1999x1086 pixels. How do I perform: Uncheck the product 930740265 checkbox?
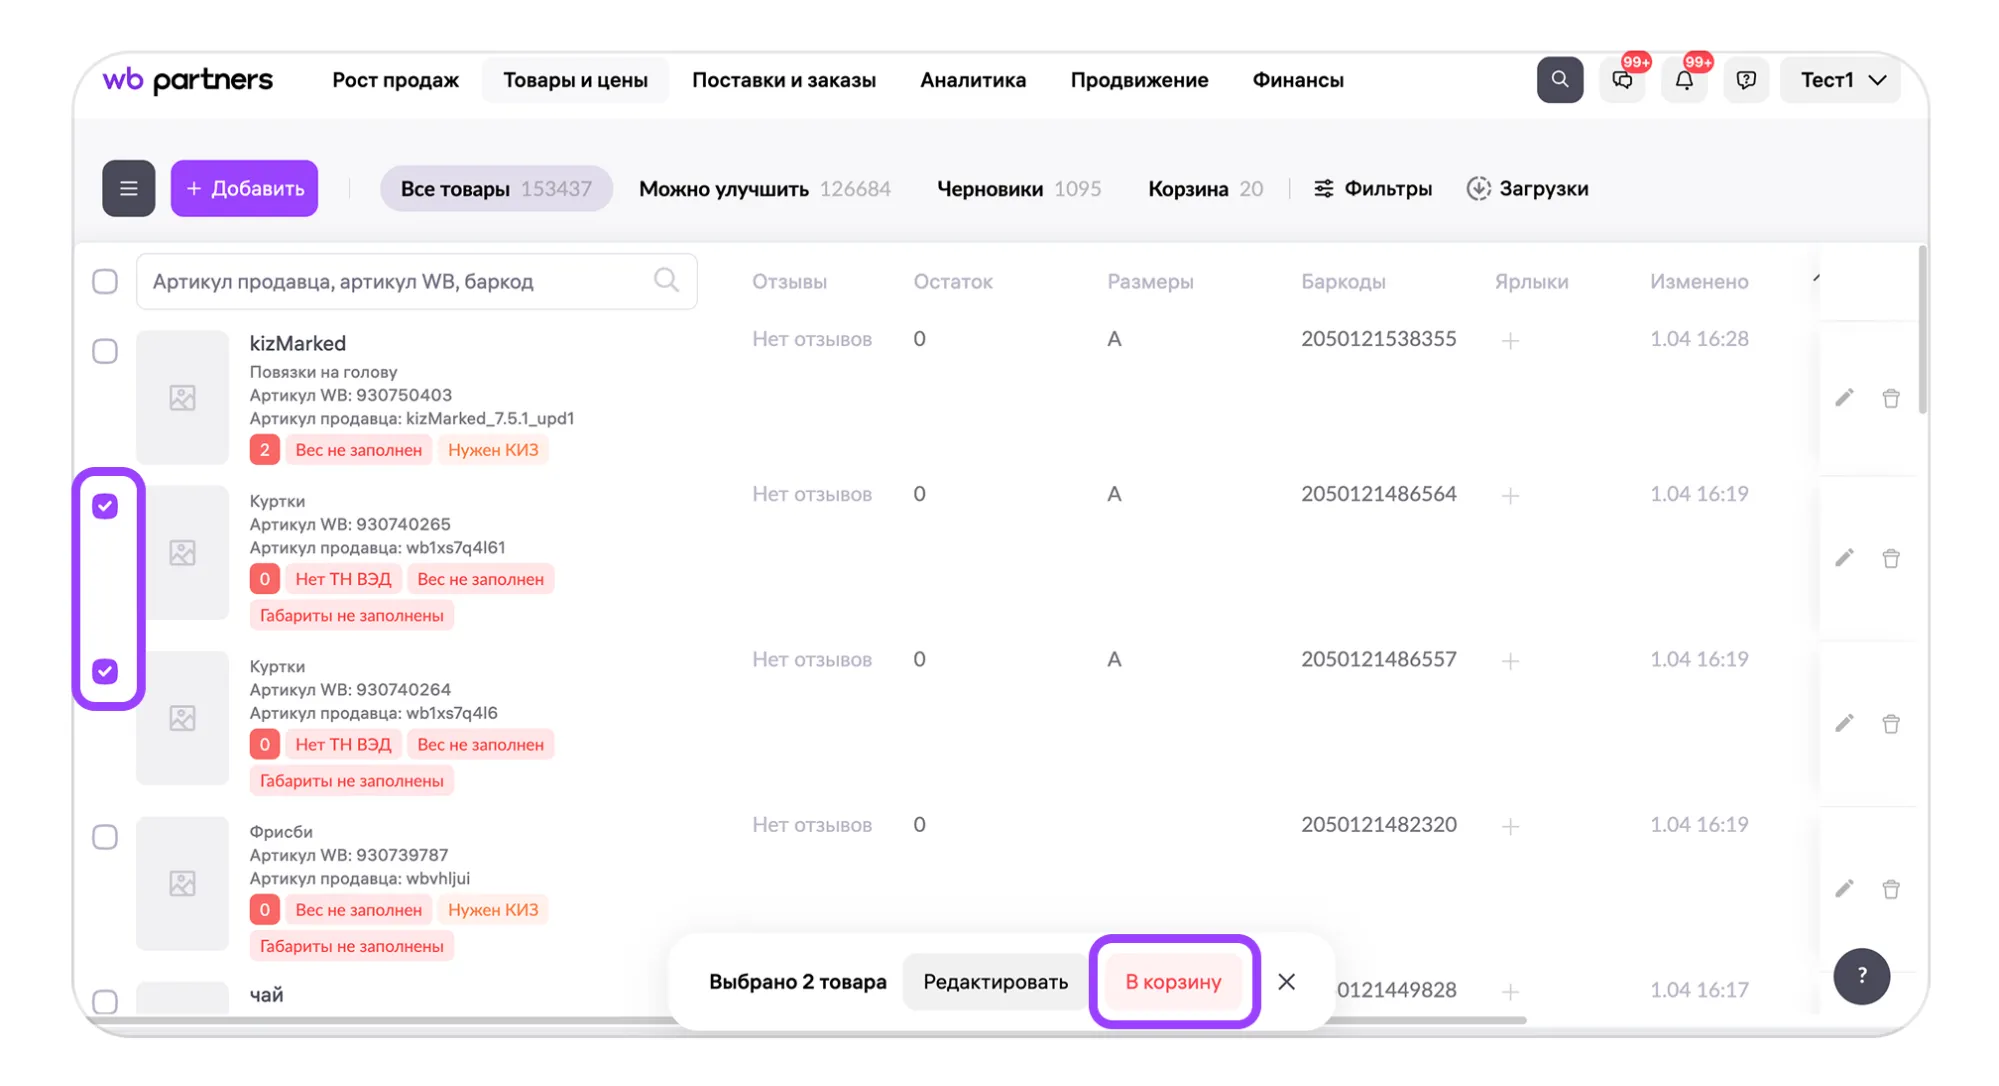pyautogui.click(x=105, y=506)
